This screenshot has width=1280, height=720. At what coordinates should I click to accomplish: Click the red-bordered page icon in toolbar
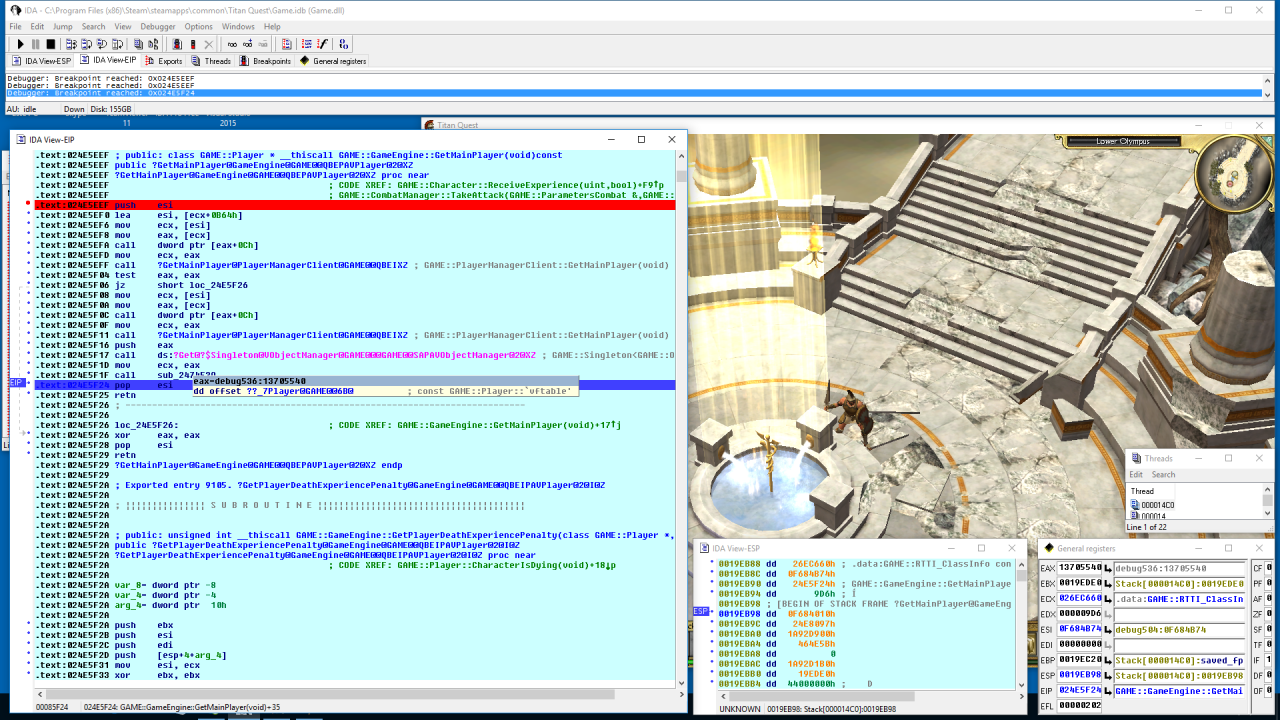click(287, 44)
